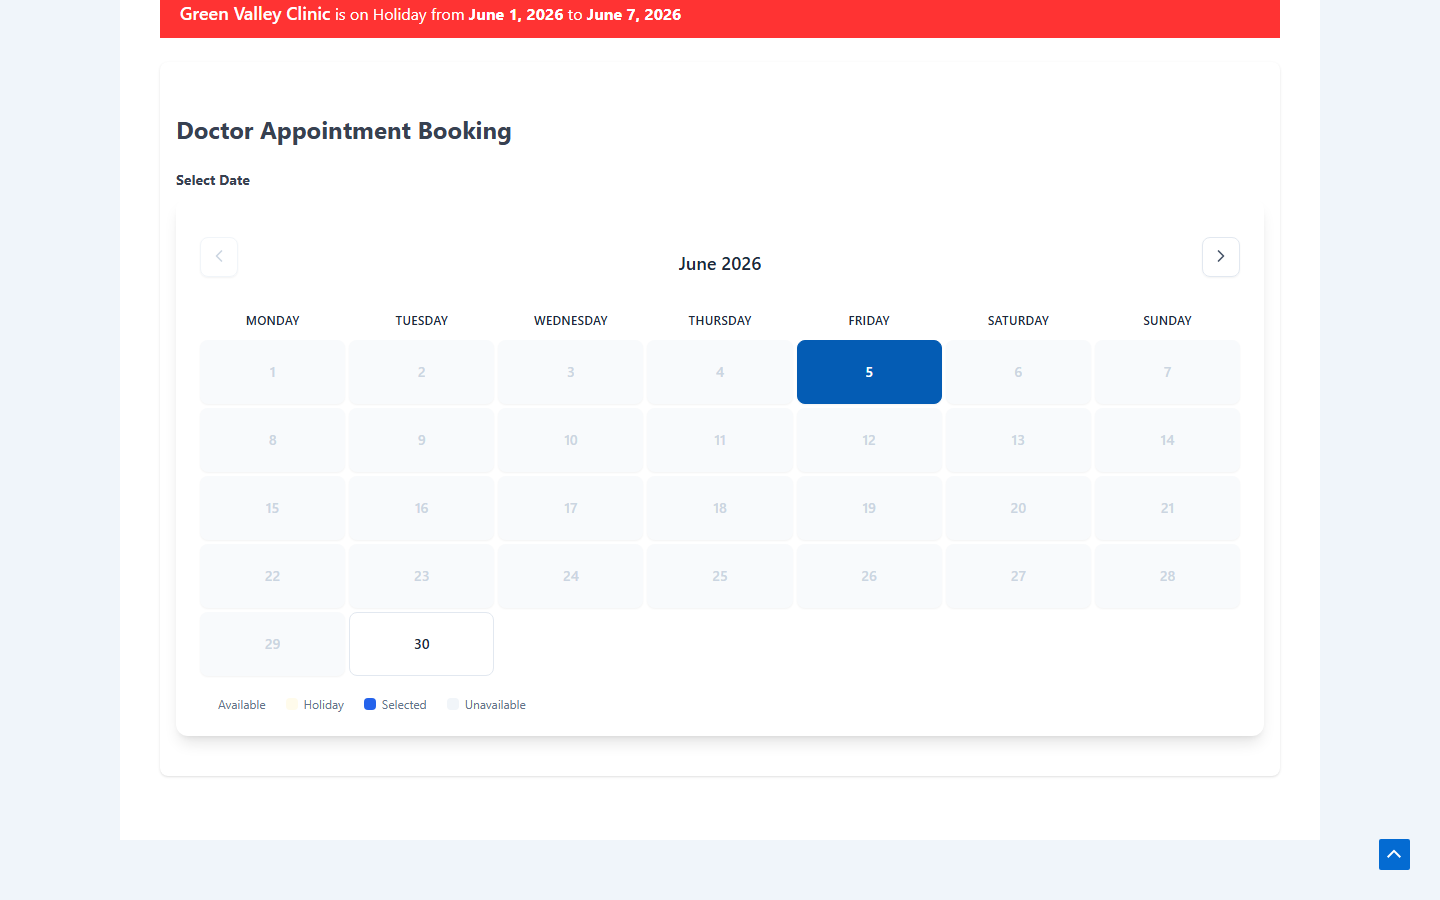Click the WEDNESDAY column header
This screenshot has height=900, width=1440.
pyautogui.click(x=570, y=321)
